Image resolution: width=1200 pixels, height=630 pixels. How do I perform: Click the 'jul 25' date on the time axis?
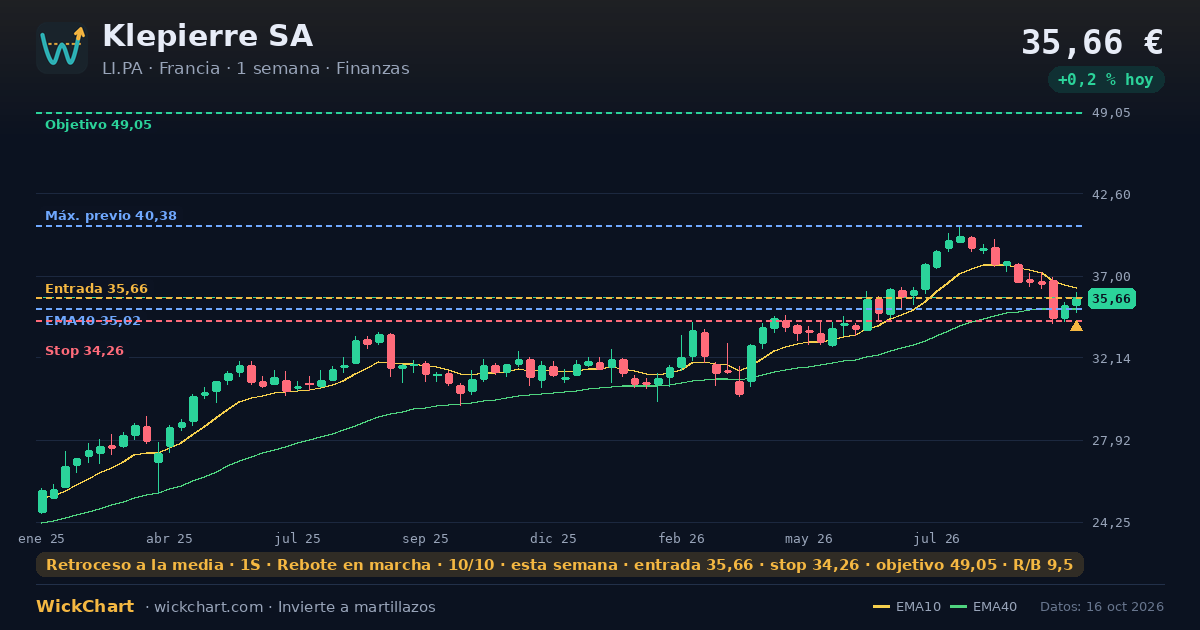click(x=297, y=538)
